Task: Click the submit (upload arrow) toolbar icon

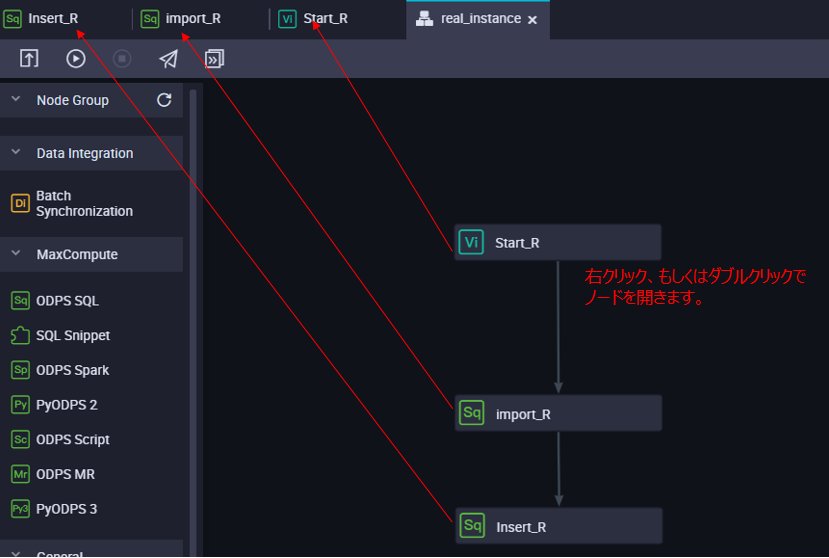Action: tap(29, 58)
